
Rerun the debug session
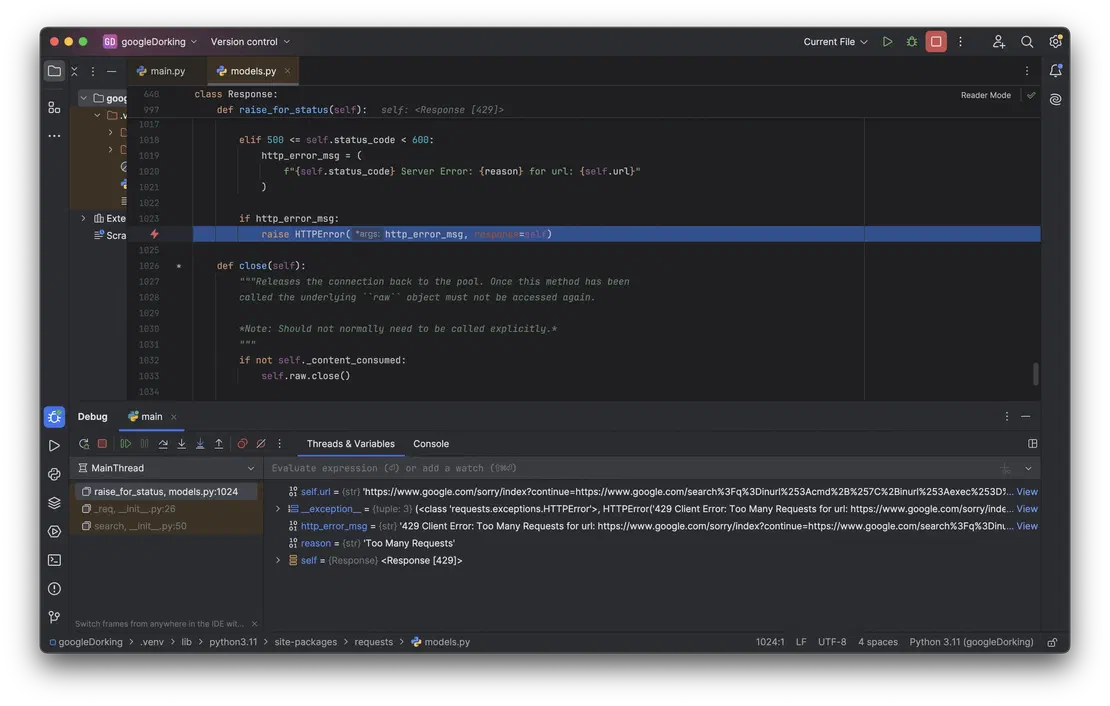point(84,444)
